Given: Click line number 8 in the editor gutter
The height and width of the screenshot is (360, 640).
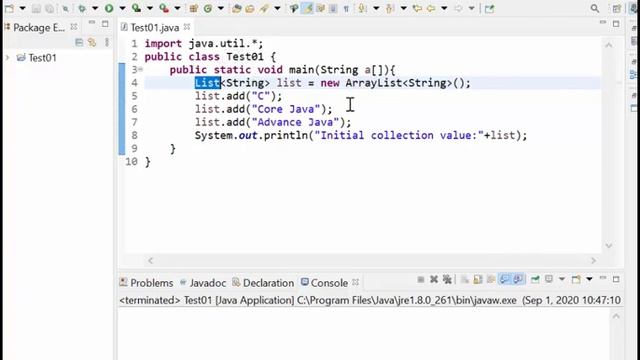Looking at the screenshot, I should point(134,135).
